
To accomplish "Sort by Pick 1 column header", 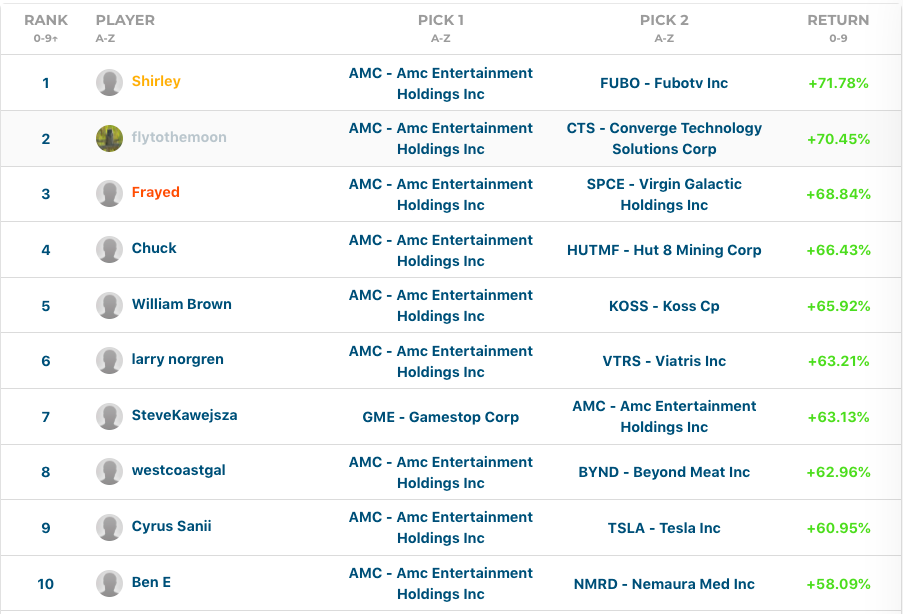I will (440, 20).
